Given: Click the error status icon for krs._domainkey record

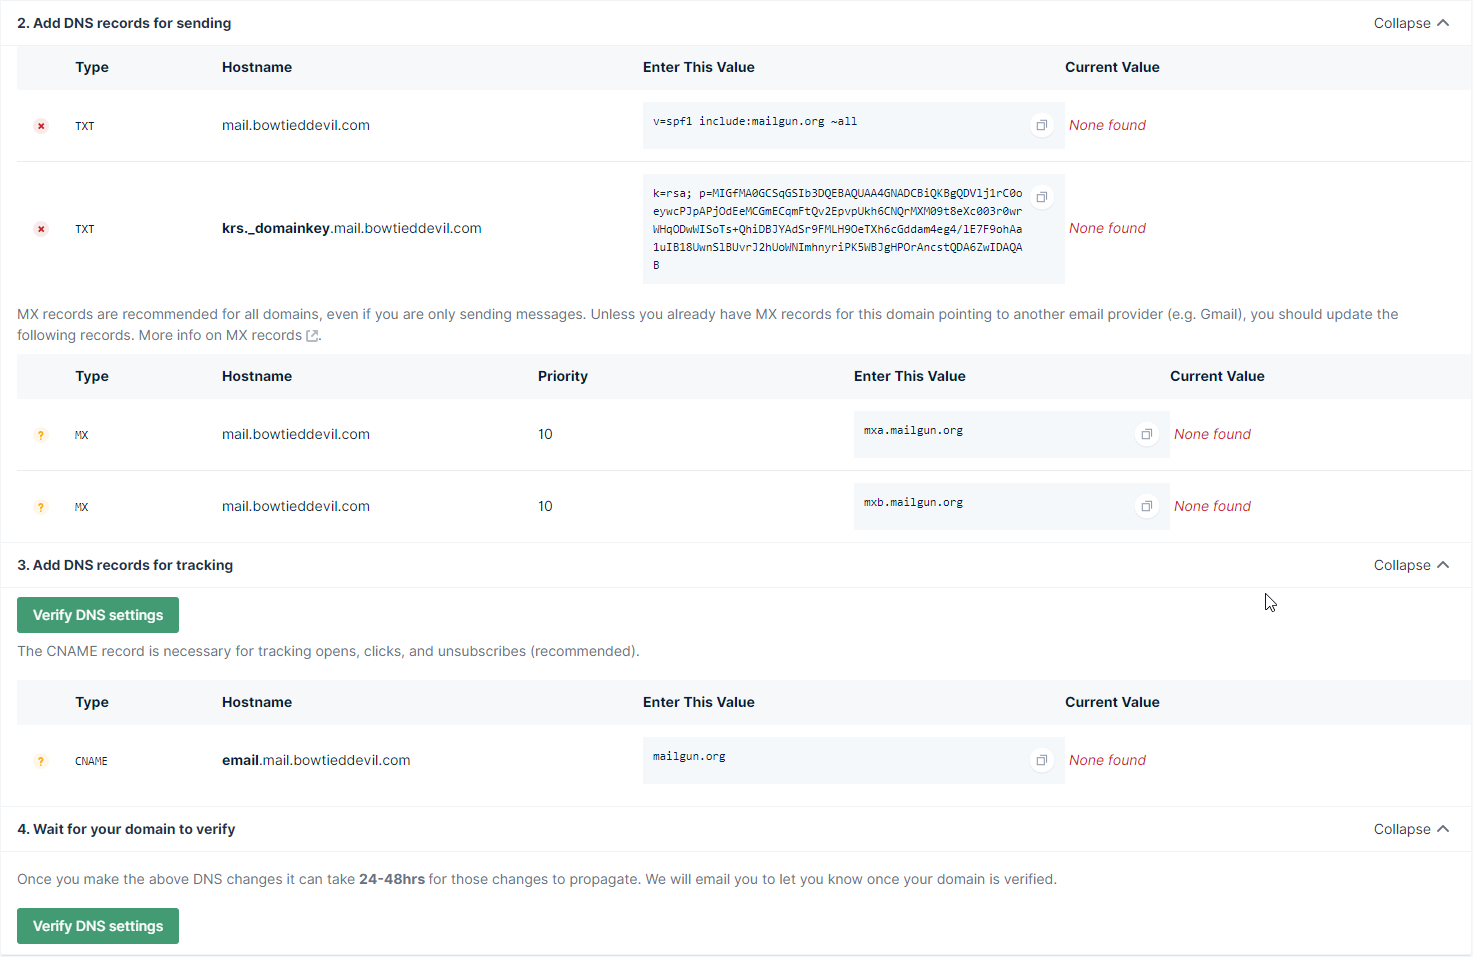Looking at the screenshot, I should 41,229.
